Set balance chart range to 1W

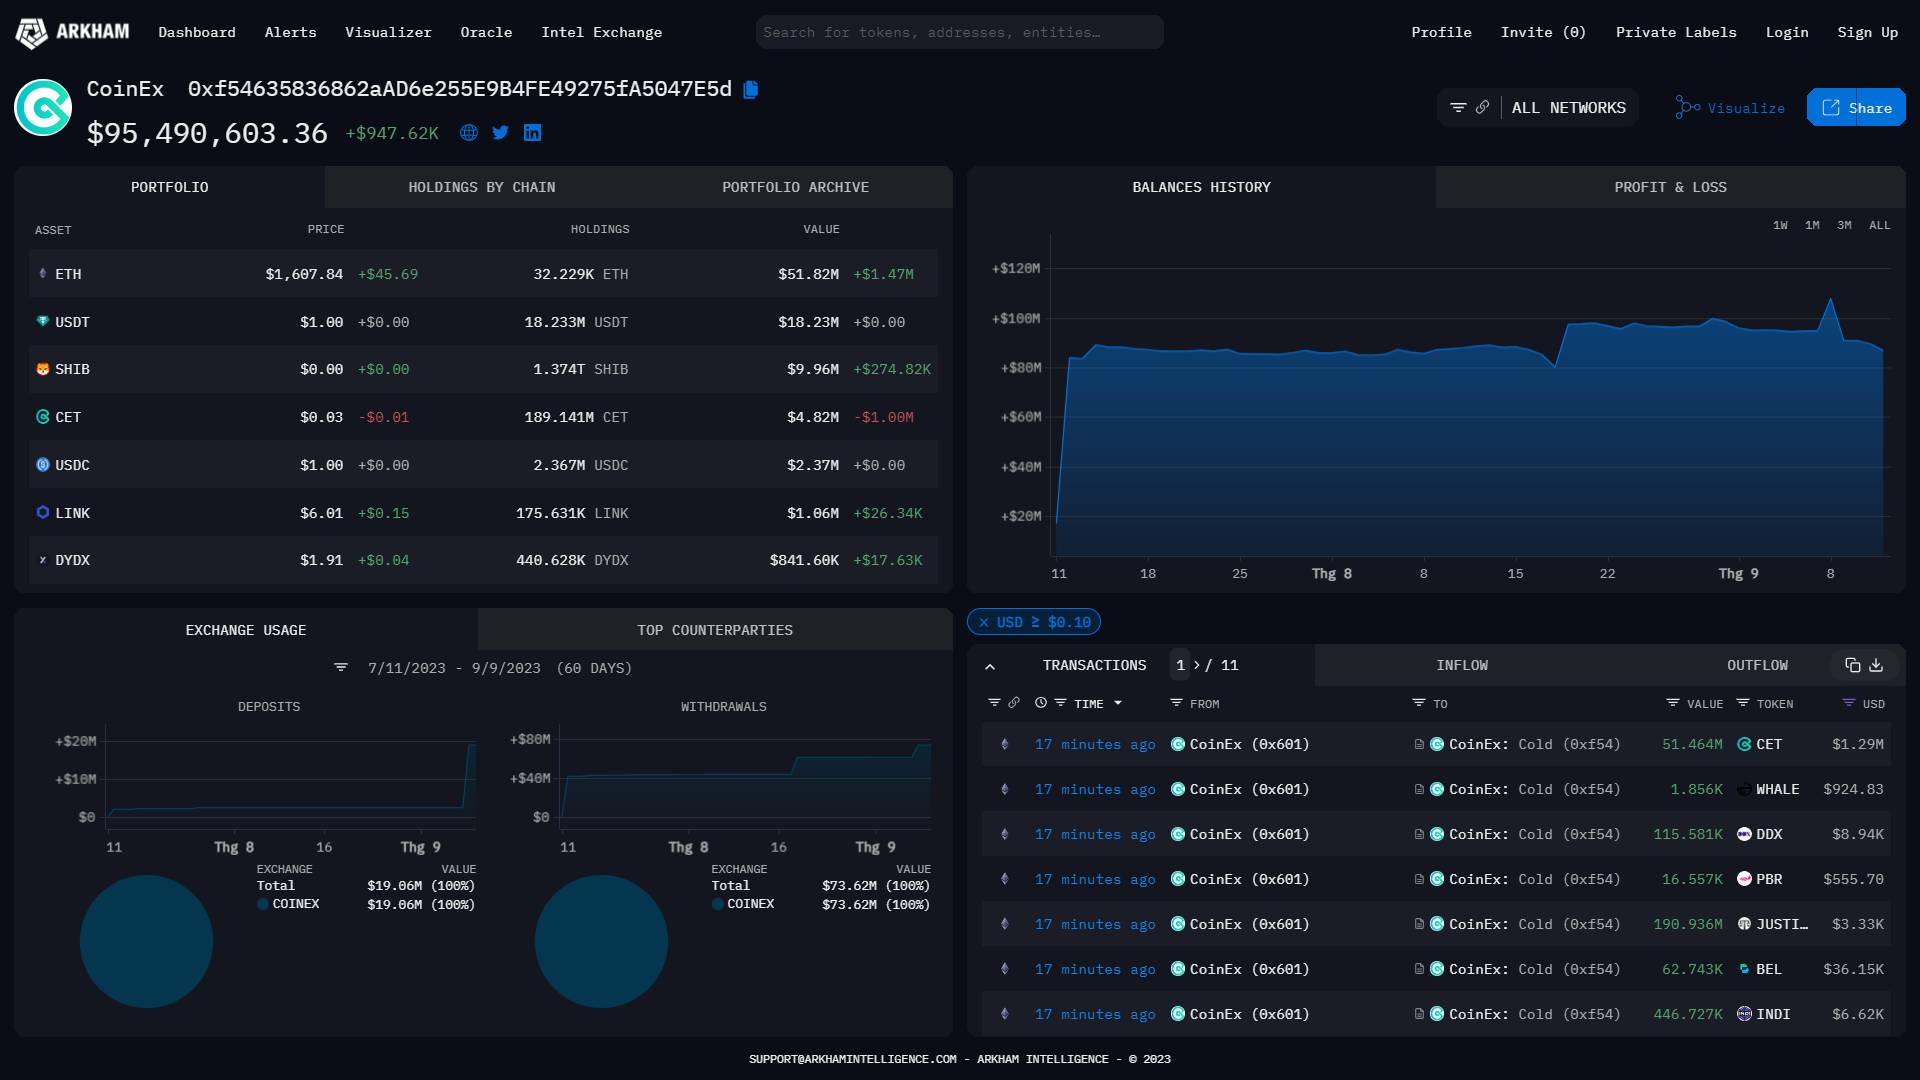(x=1780, y=226)
